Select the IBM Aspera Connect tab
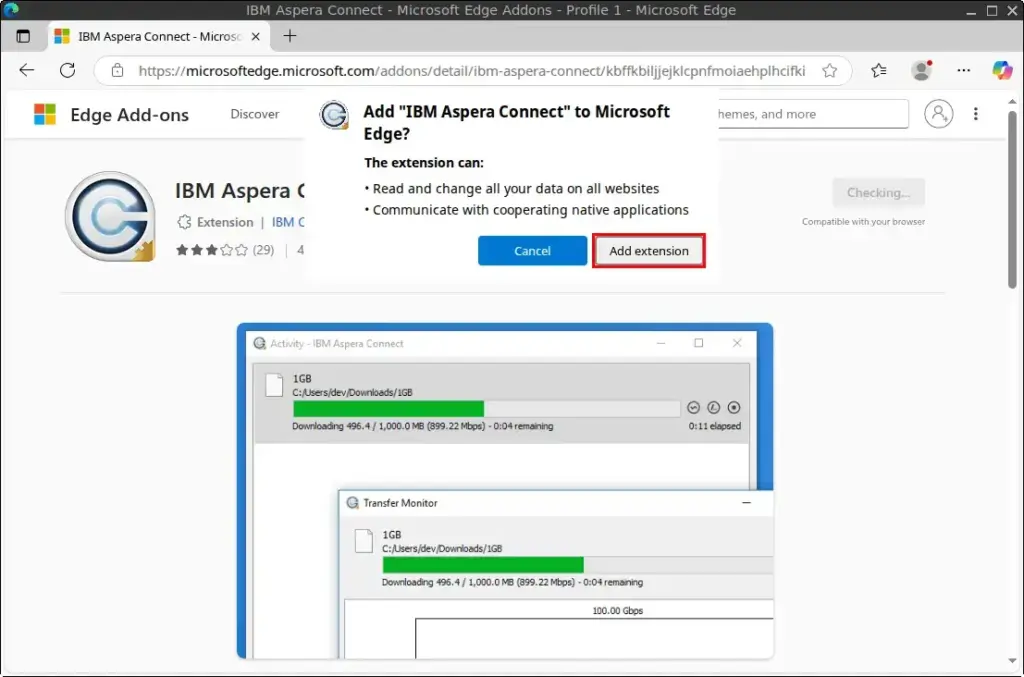Image resolution: width=1024 pixels, height=677 pixels. [157, 37]
